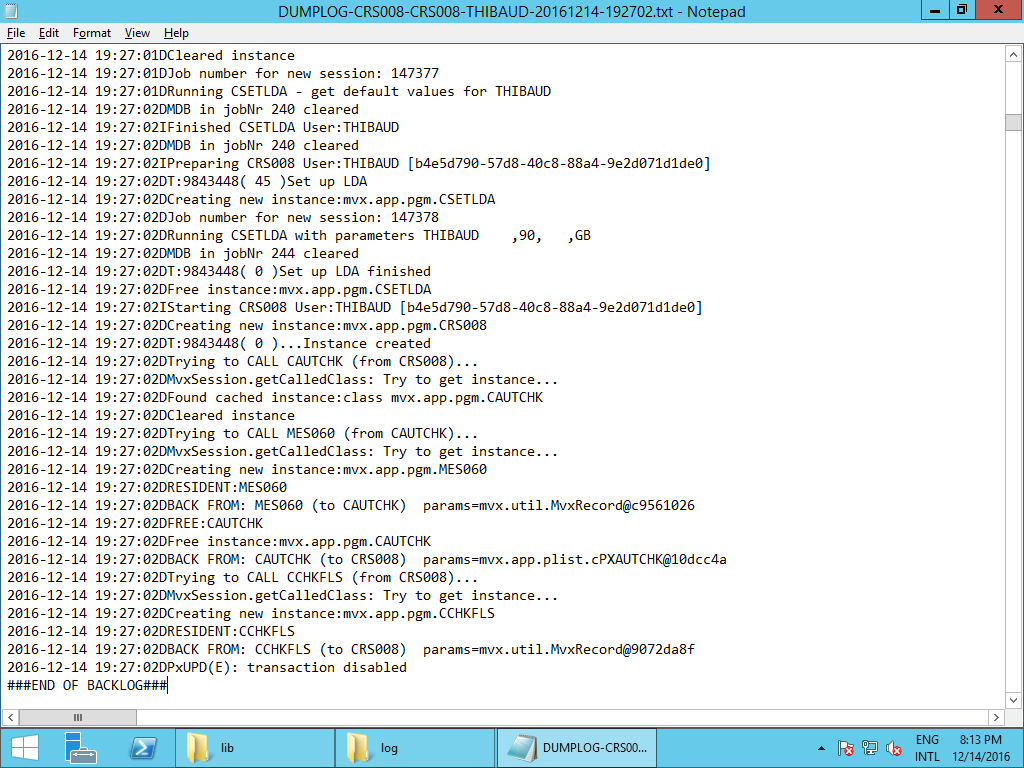
Task: Switch to the log folder window
Action: (x=414, y=748)
